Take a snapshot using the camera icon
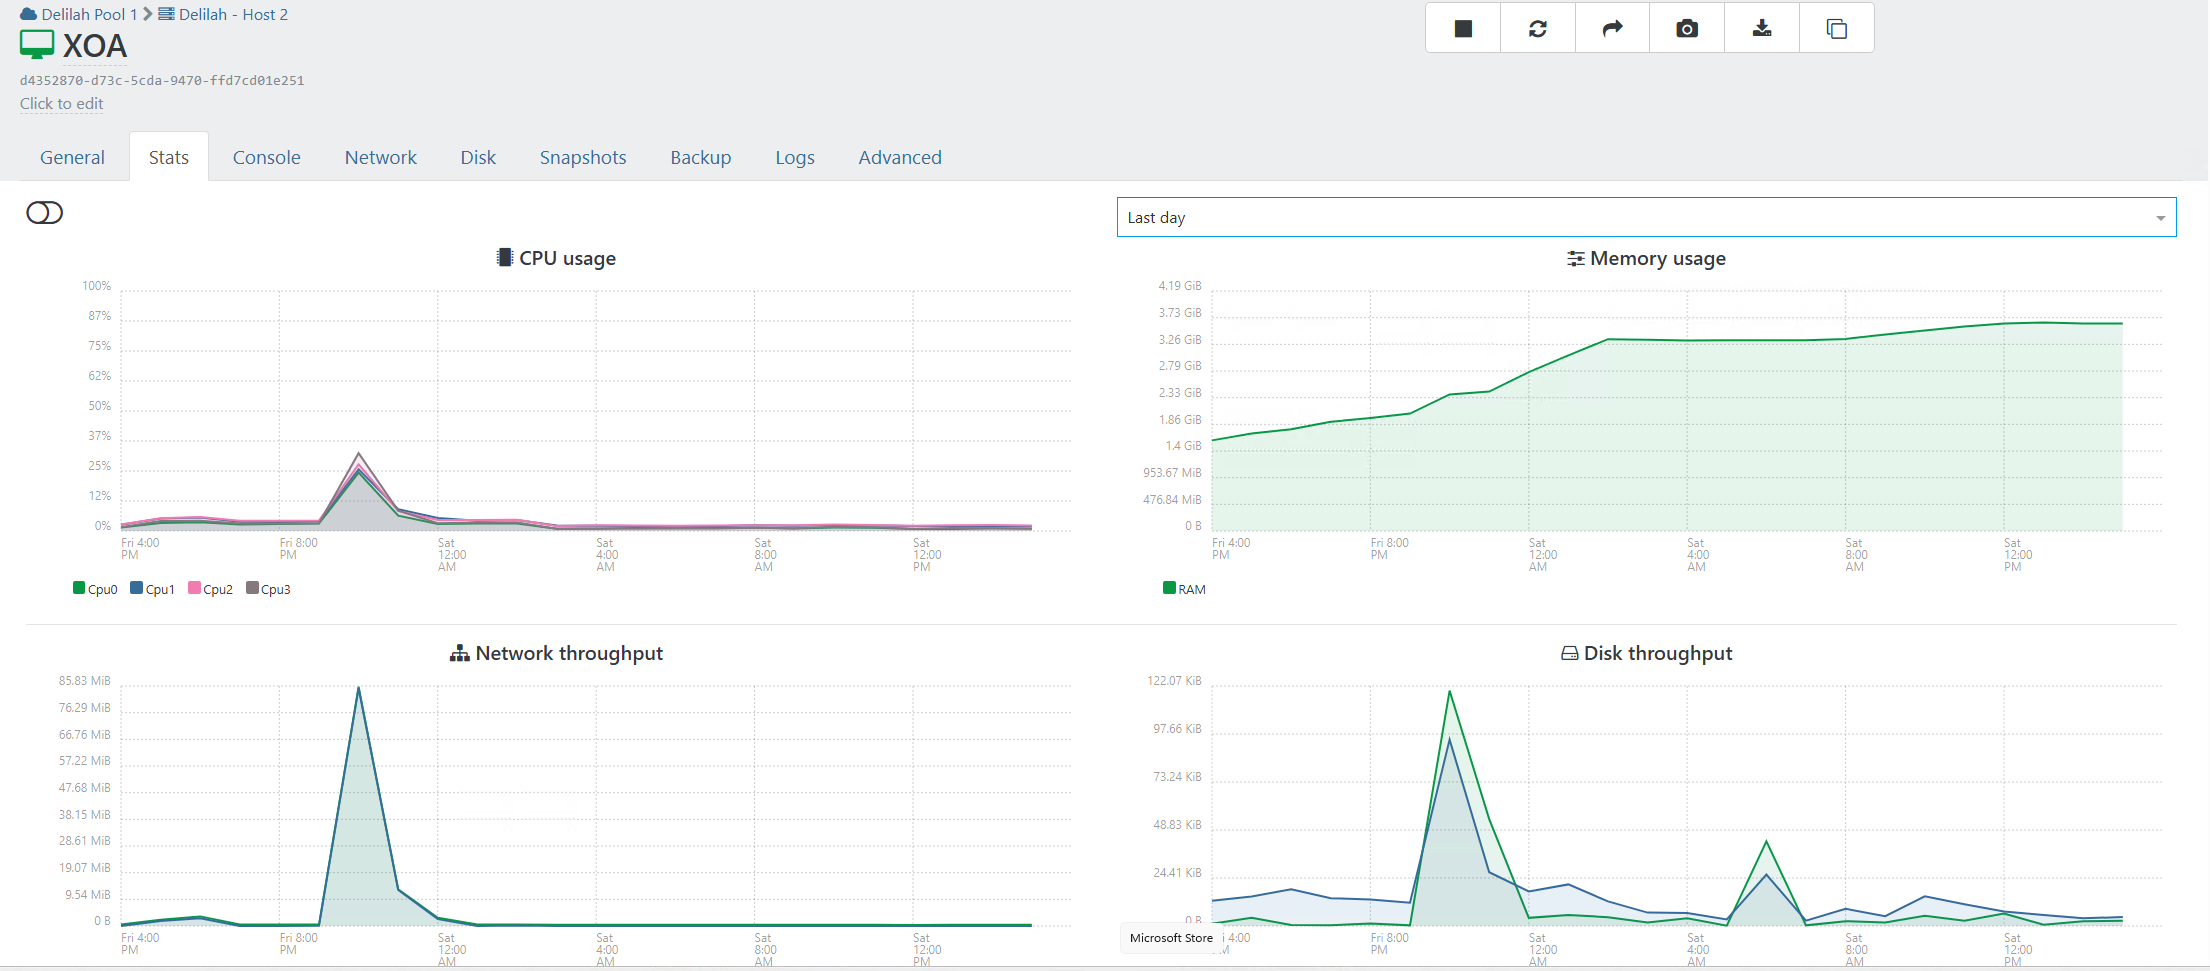2210x971 pixels. [x=1687, y=29]
